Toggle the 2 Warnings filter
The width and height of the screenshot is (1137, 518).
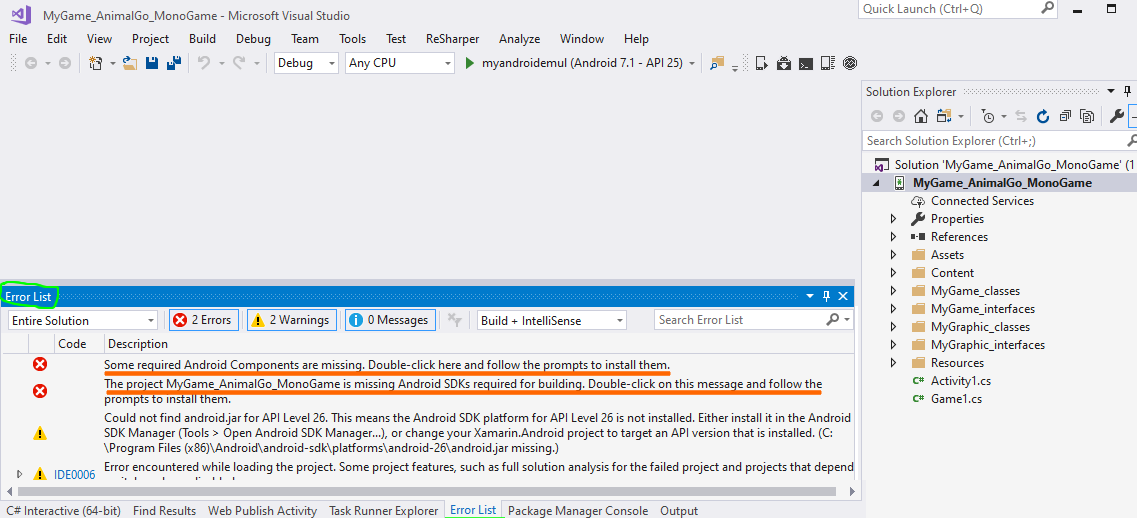click(x=291, y=320)
